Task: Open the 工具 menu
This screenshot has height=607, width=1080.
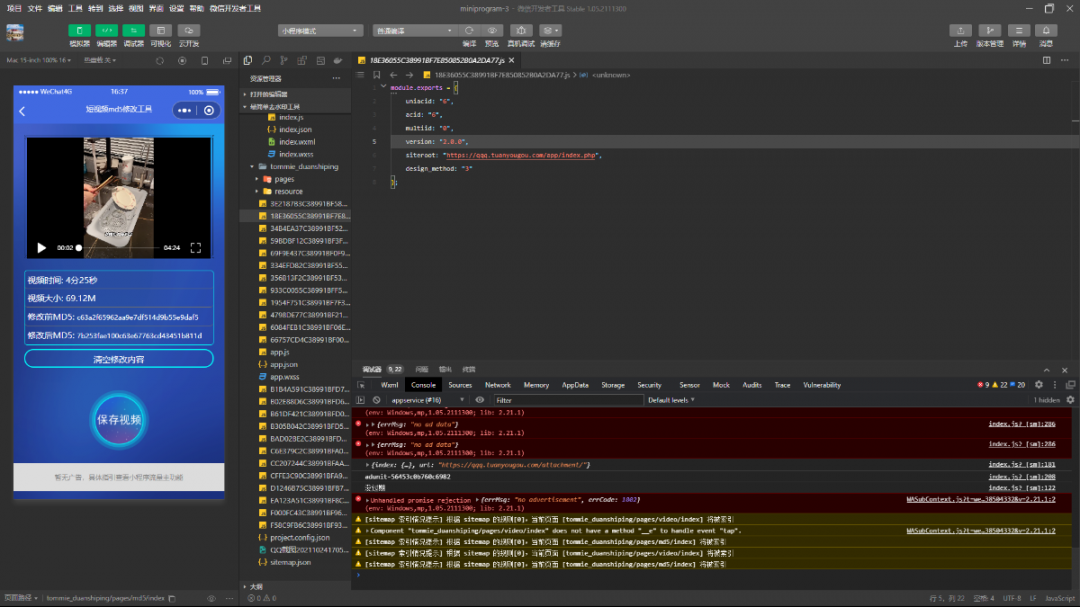Action: (75, 8)
